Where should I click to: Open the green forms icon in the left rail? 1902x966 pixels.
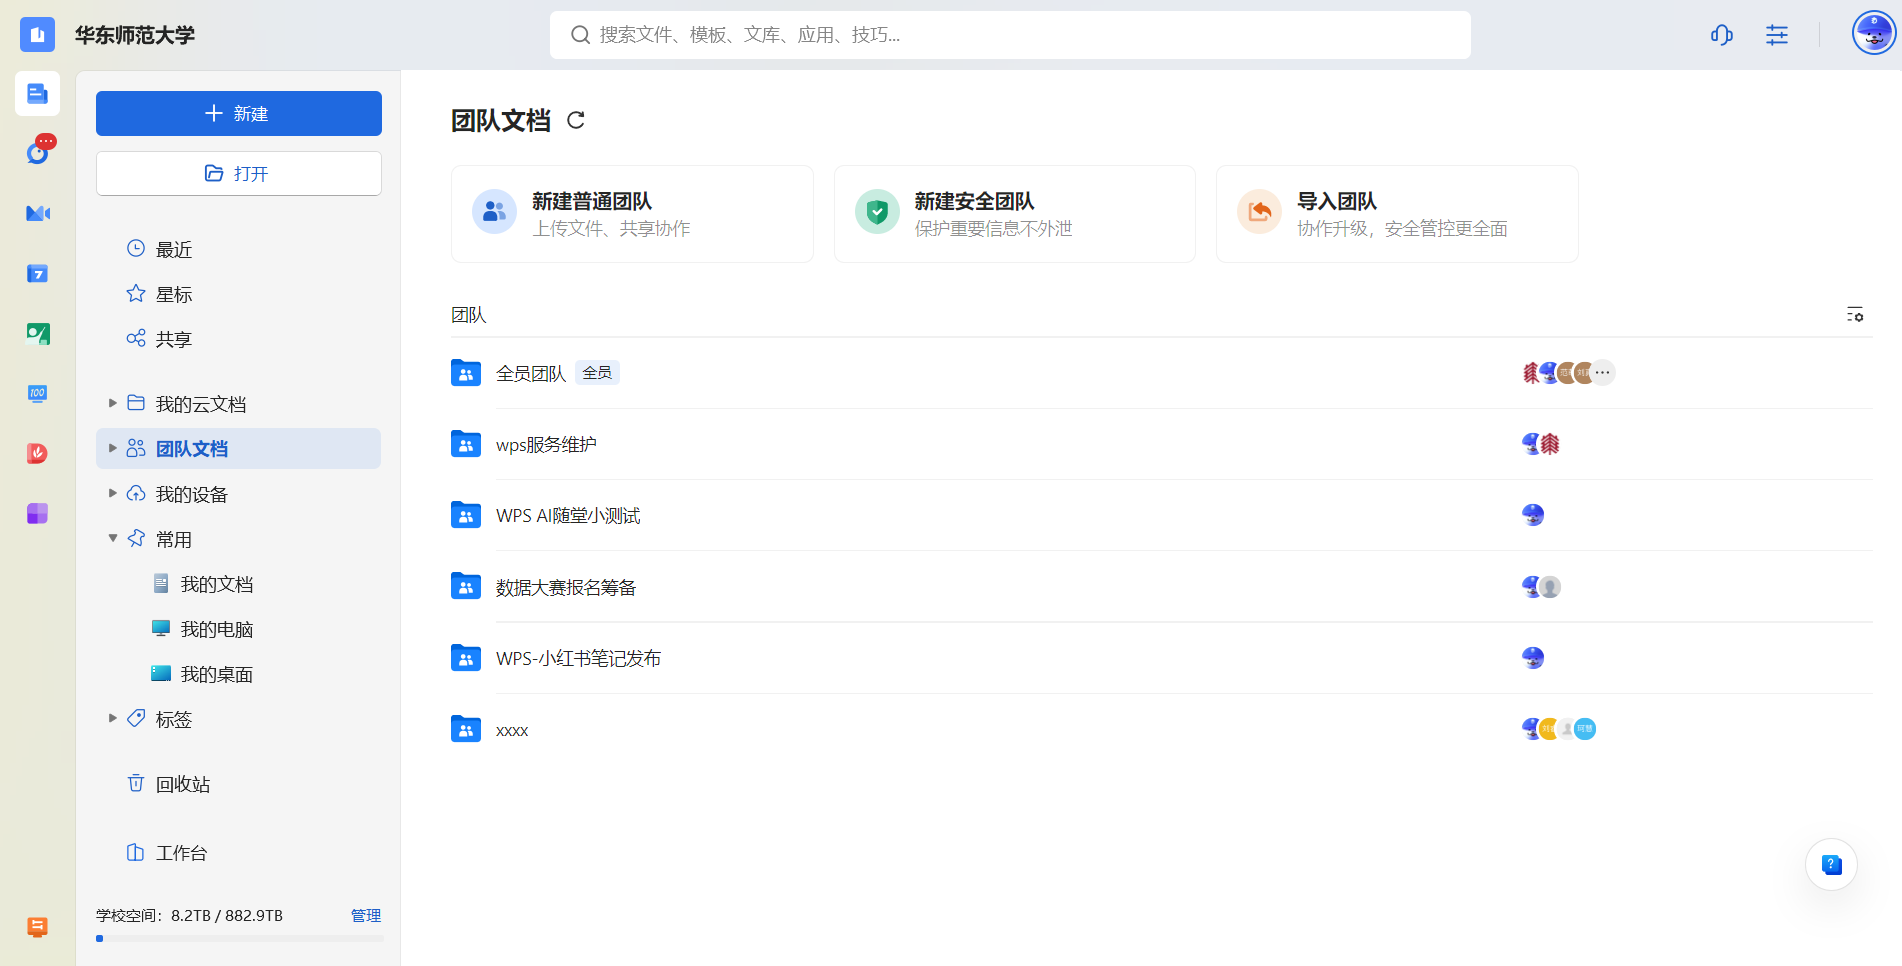38,333
